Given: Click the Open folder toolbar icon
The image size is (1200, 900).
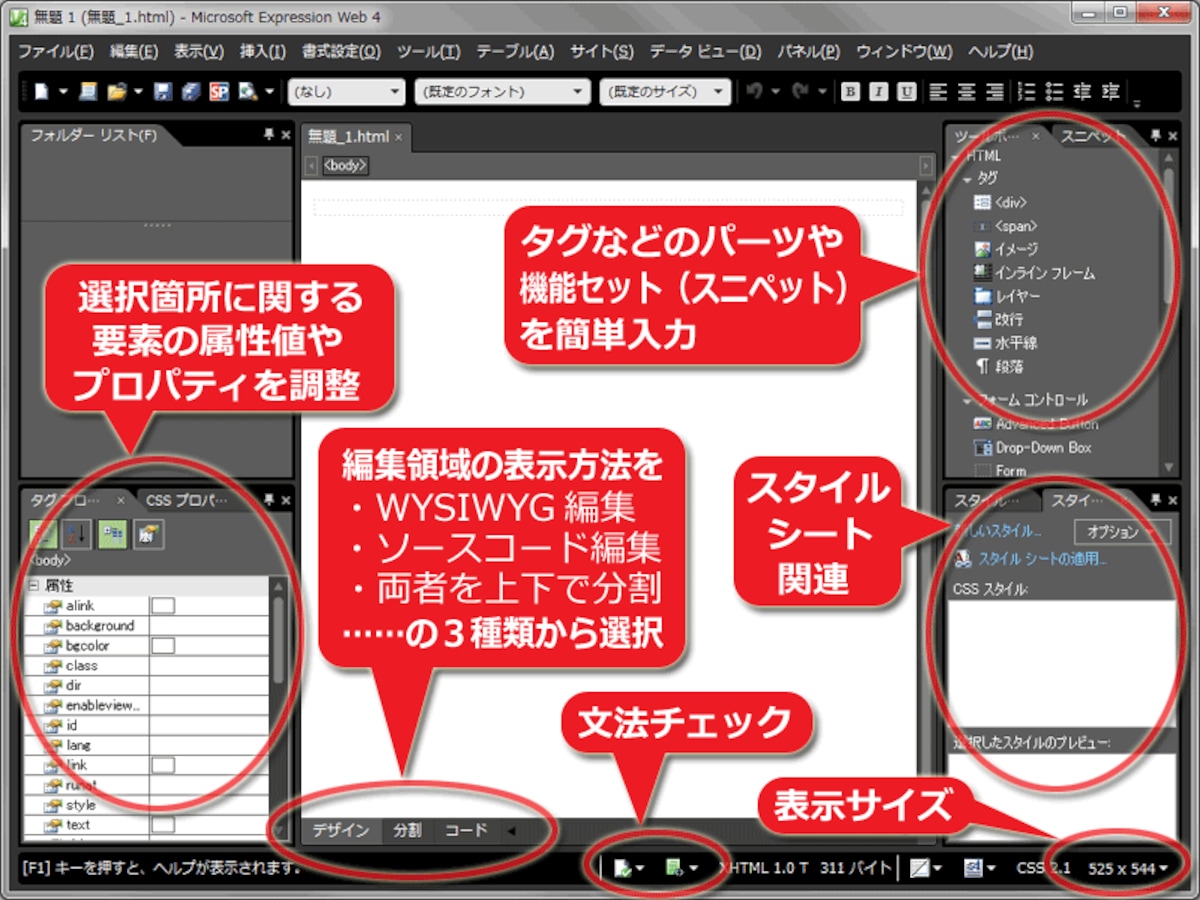Looking at the screenshot, I should pyautogui.click(x=116, y=92).
